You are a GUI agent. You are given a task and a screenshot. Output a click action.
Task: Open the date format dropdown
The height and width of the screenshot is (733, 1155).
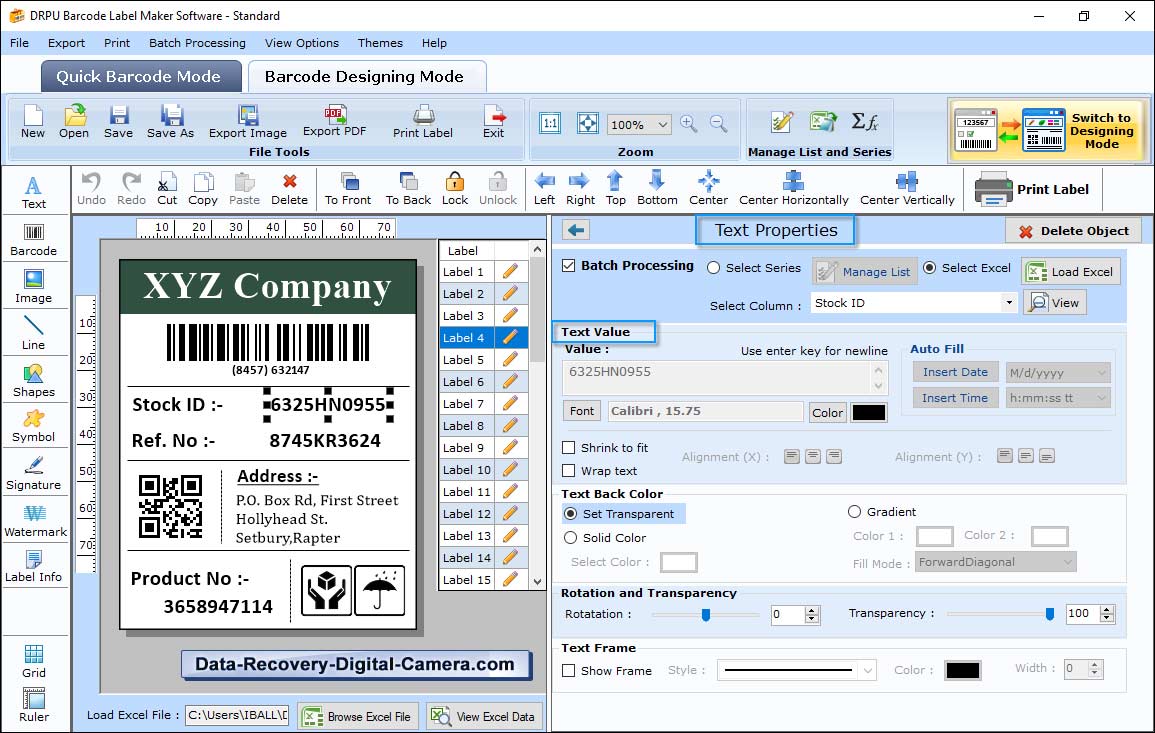tap(1101, 372)
